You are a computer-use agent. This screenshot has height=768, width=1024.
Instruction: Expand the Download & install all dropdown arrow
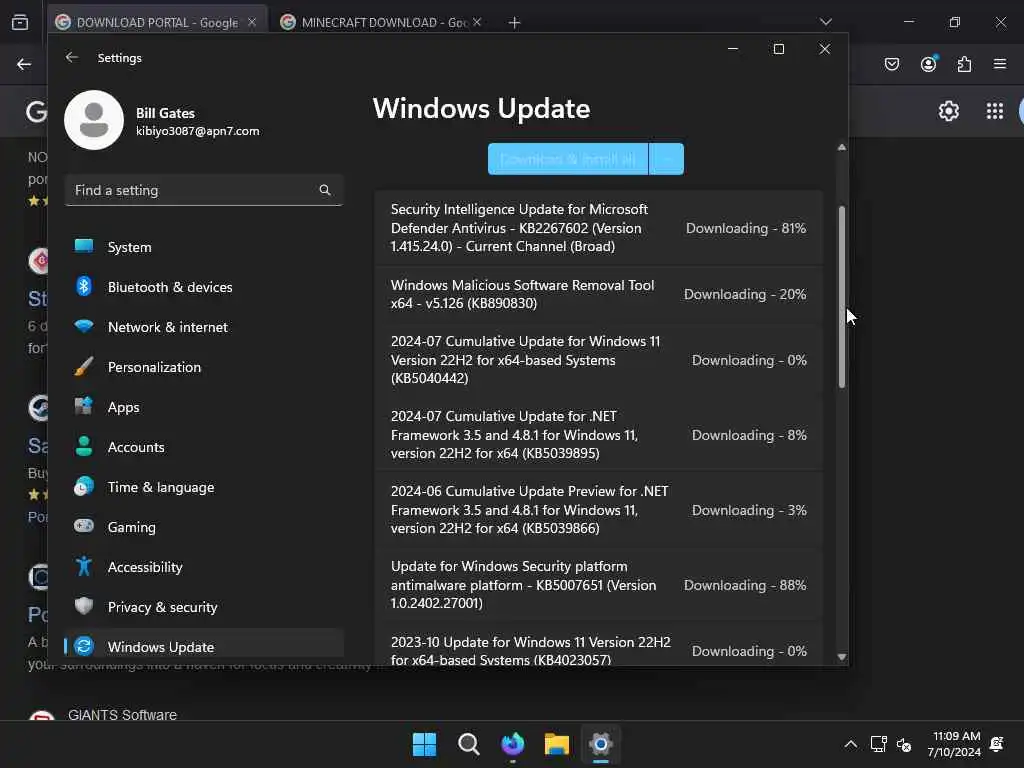tap(667, 159)
